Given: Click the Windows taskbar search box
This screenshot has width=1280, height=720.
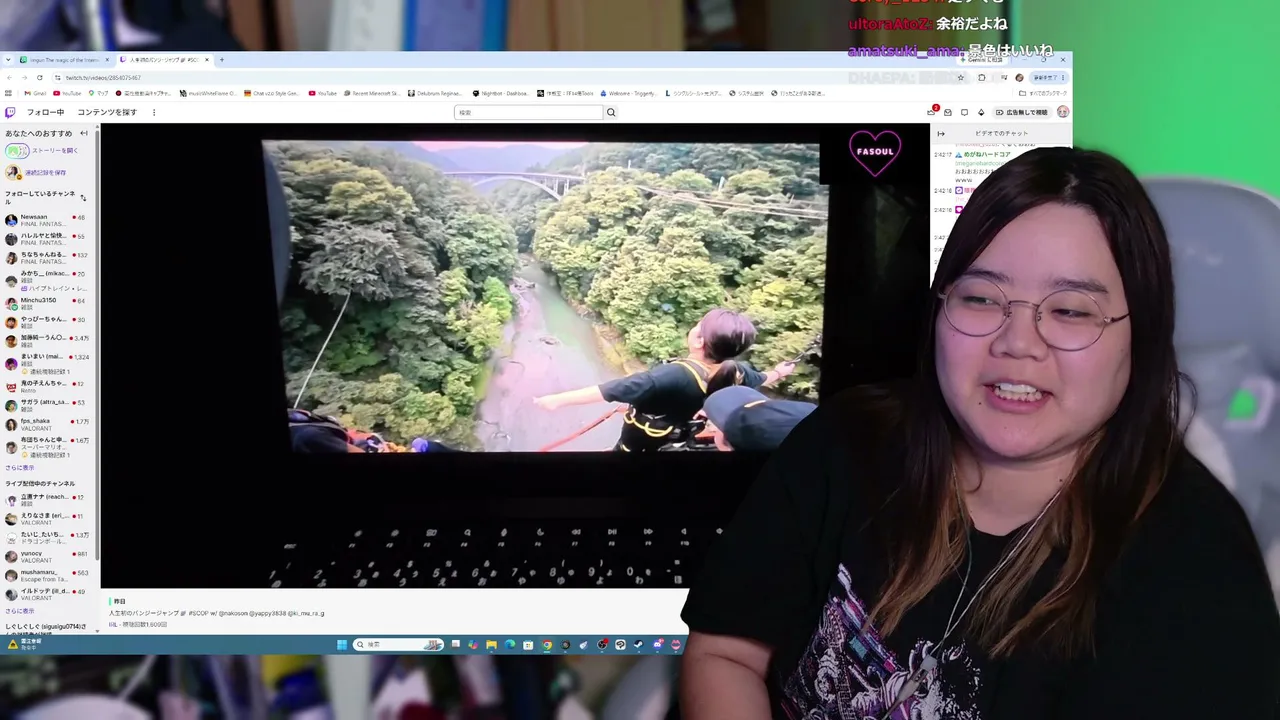Looking at the screenshot, I should pyautogui.click(x=398, y=645).
